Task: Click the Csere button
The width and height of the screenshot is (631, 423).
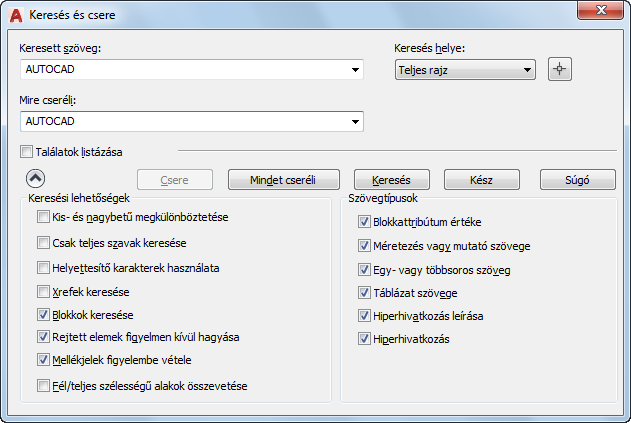Action: coord(175,180)
